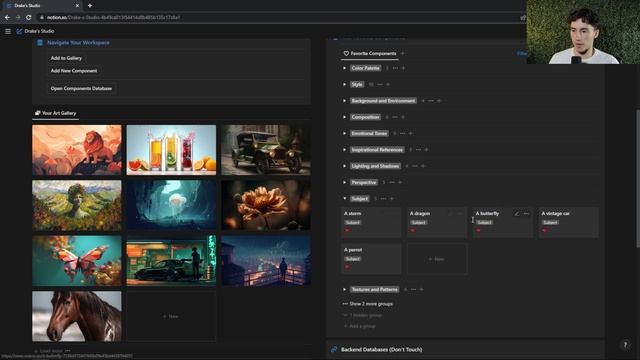The image size is (640, 360).
Task: Reveal the 1 hidden group
Action: click(362, 315)
